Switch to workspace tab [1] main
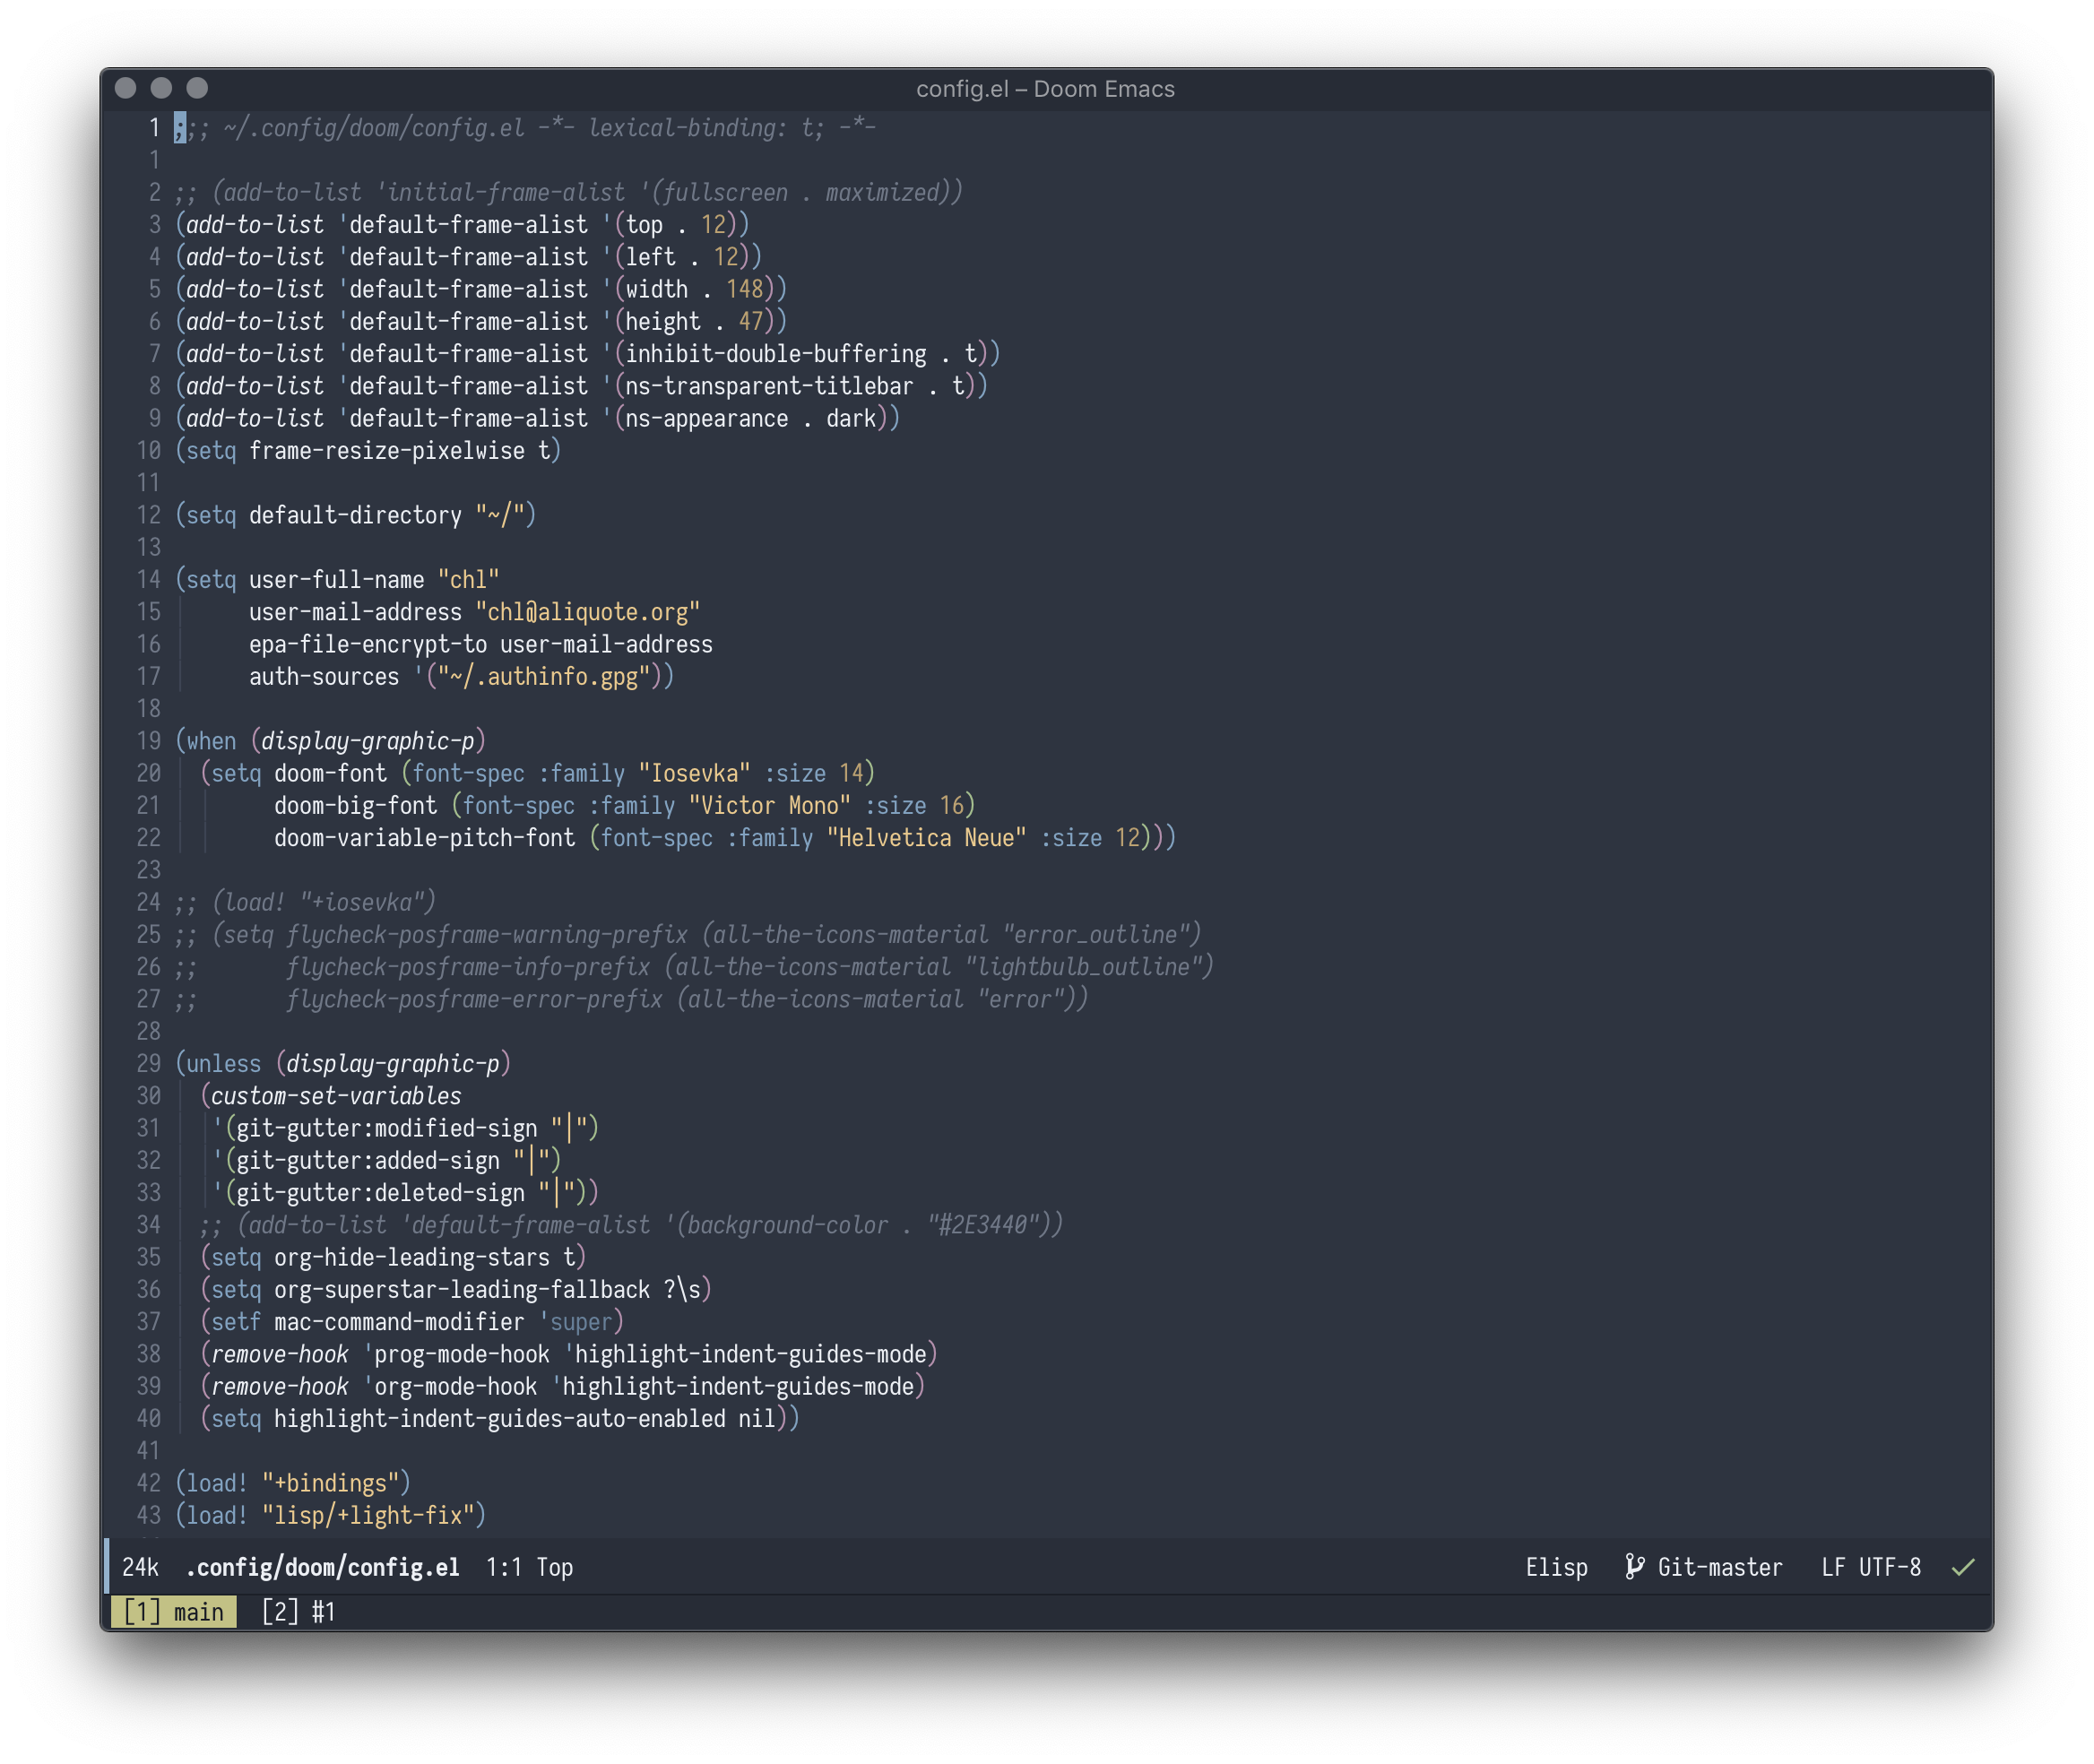The width and height of the screenshot is (2094, 1764). 174,1612
